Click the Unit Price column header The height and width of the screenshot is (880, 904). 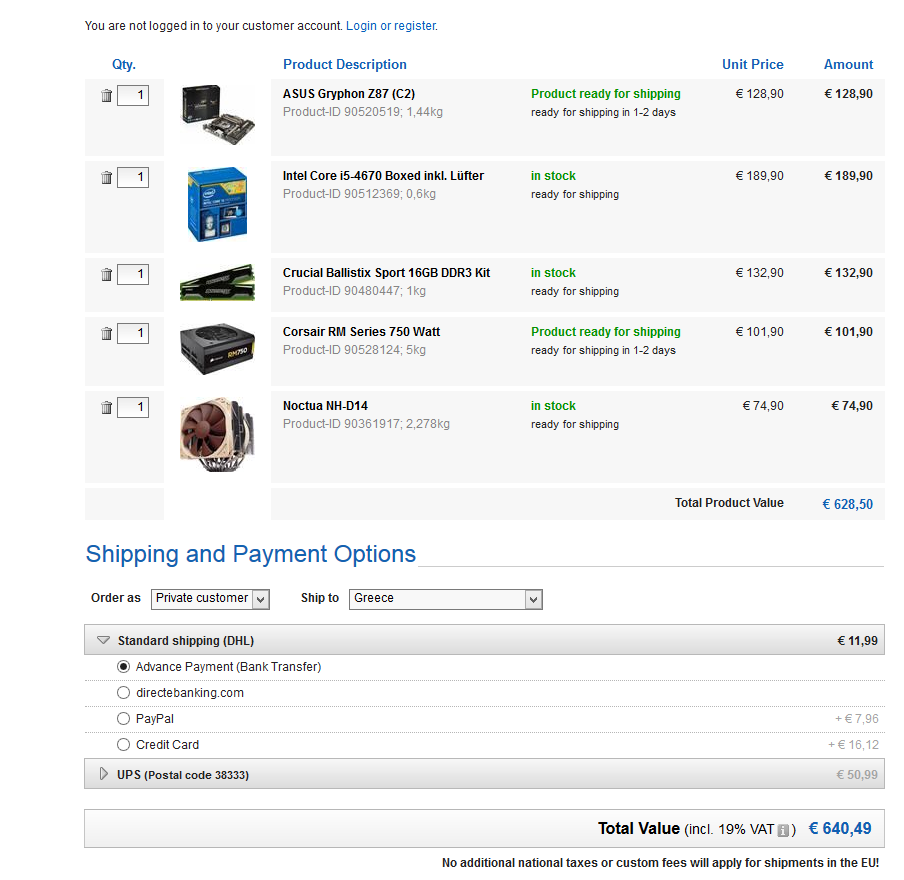click(753, 65)
